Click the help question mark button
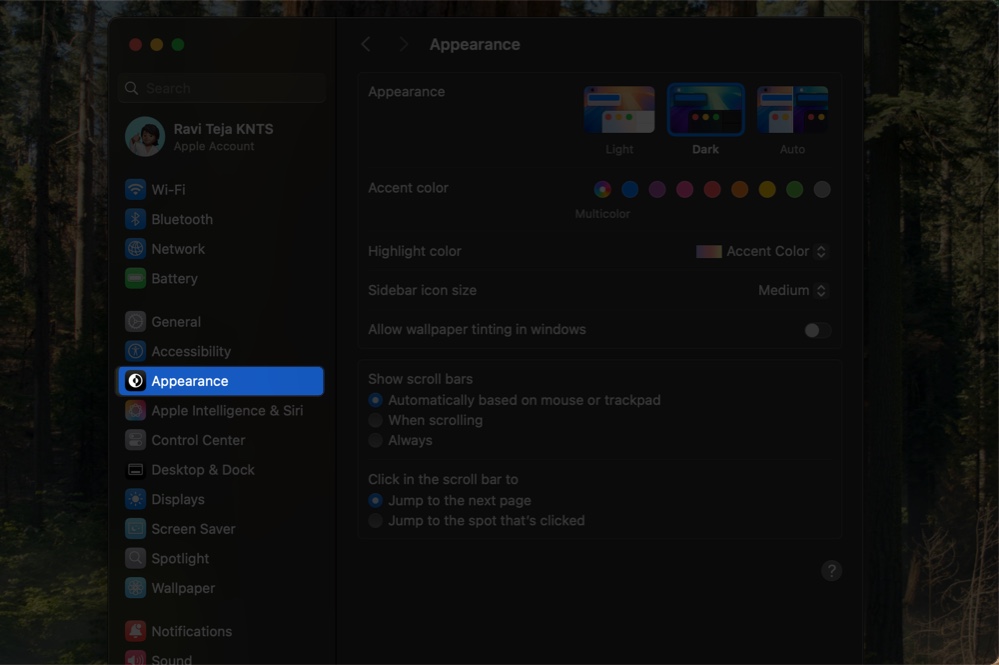 point(831,570)
